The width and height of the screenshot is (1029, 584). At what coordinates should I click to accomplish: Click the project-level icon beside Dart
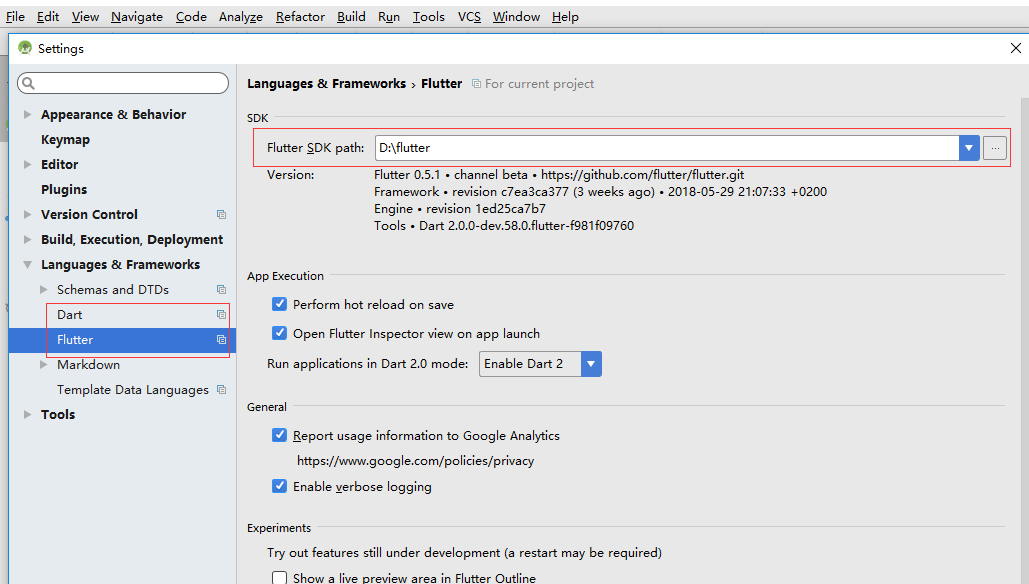(221, 314)
